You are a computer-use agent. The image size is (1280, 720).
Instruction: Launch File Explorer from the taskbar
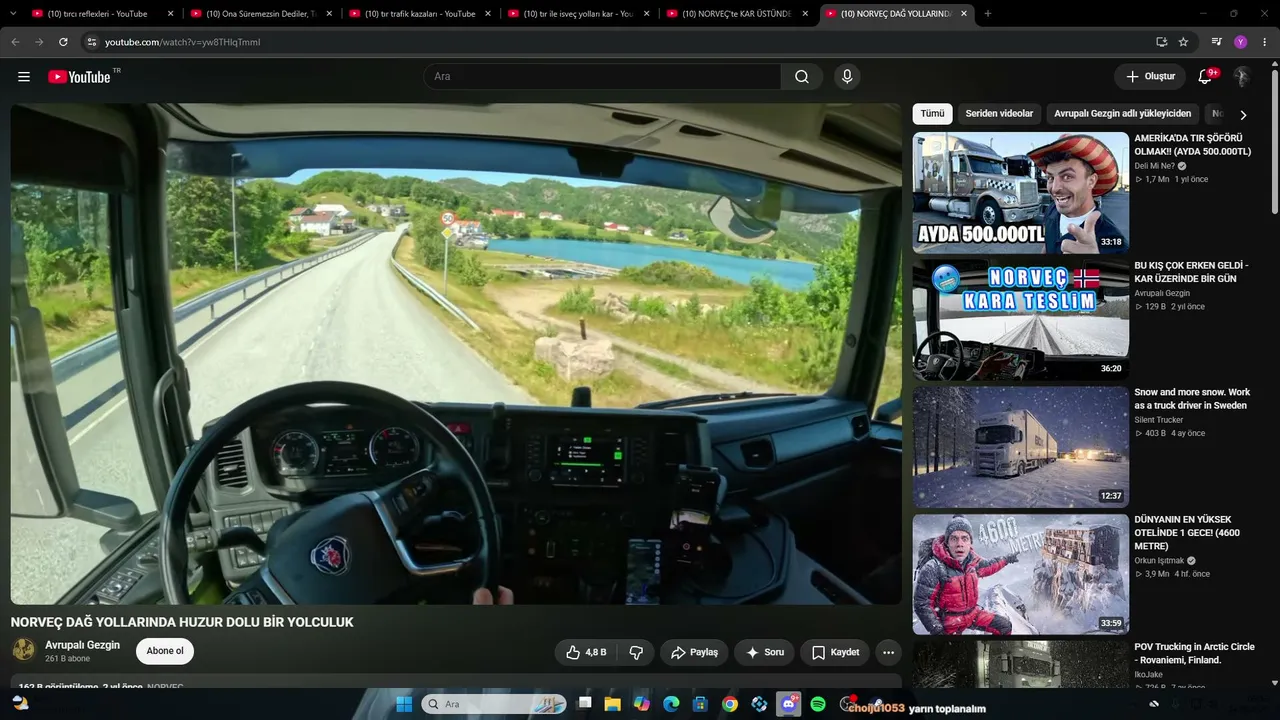coord(613,704)
